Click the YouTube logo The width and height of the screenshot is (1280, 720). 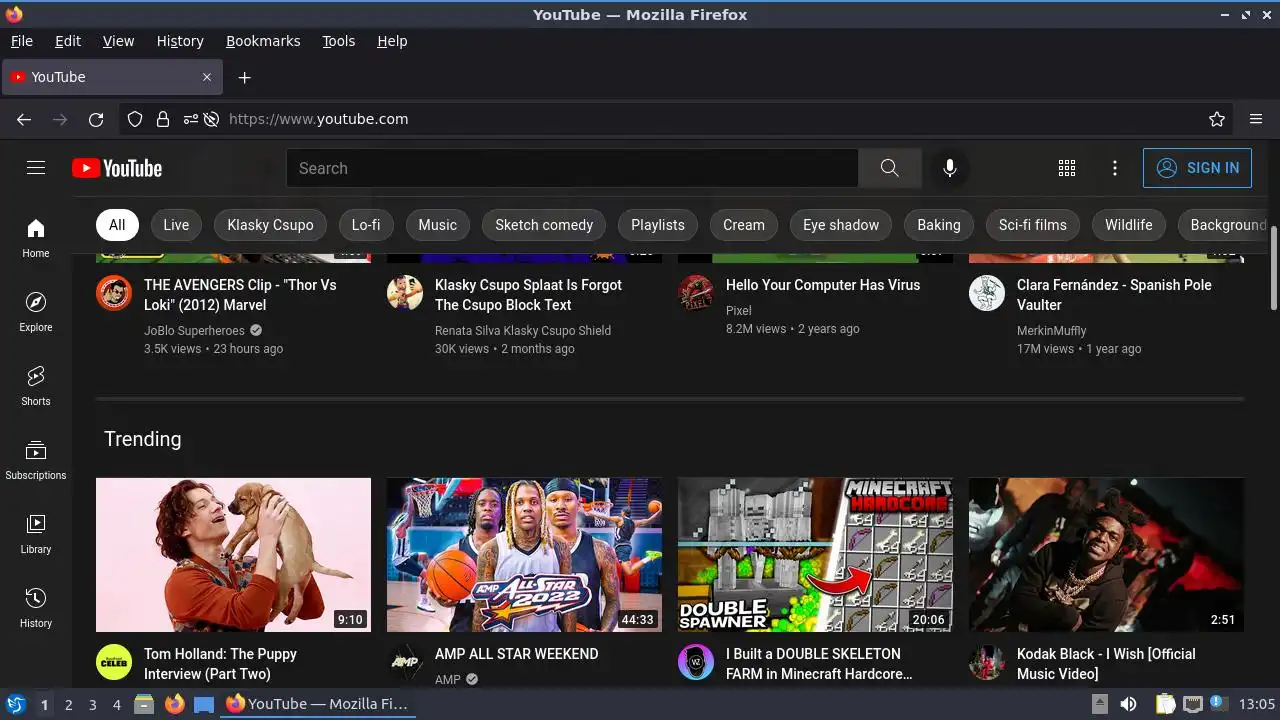coord(117,168)
